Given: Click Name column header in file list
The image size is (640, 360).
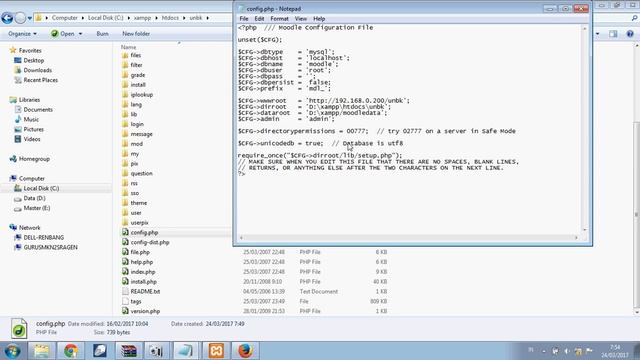Looking at the screenshot, I should [x=129, y=47].
